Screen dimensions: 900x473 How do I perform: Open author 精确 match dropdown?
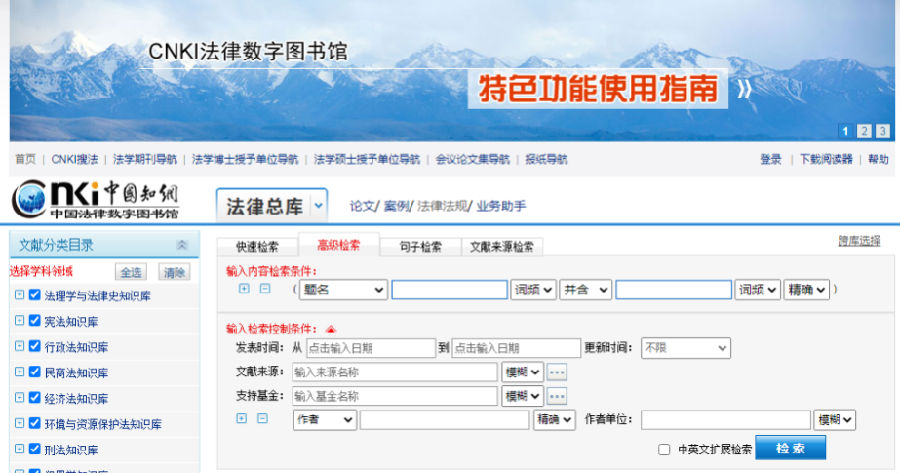(x=554, y=420)
